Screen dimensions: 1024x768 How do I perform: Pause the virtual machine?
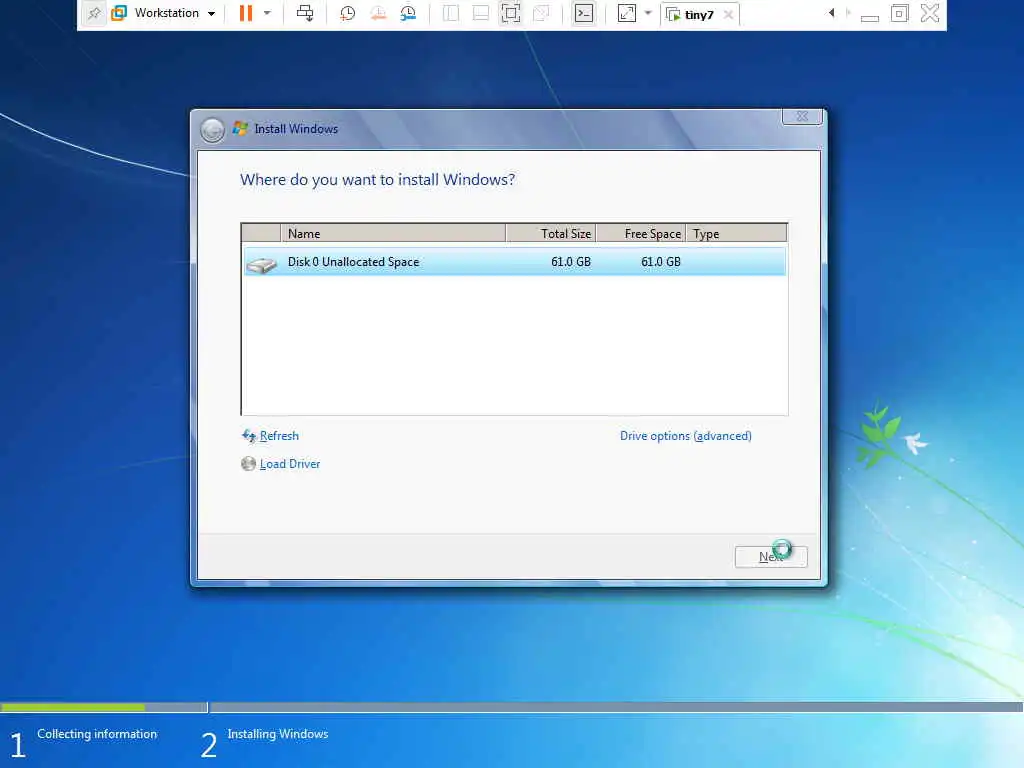tap(246, 13)
